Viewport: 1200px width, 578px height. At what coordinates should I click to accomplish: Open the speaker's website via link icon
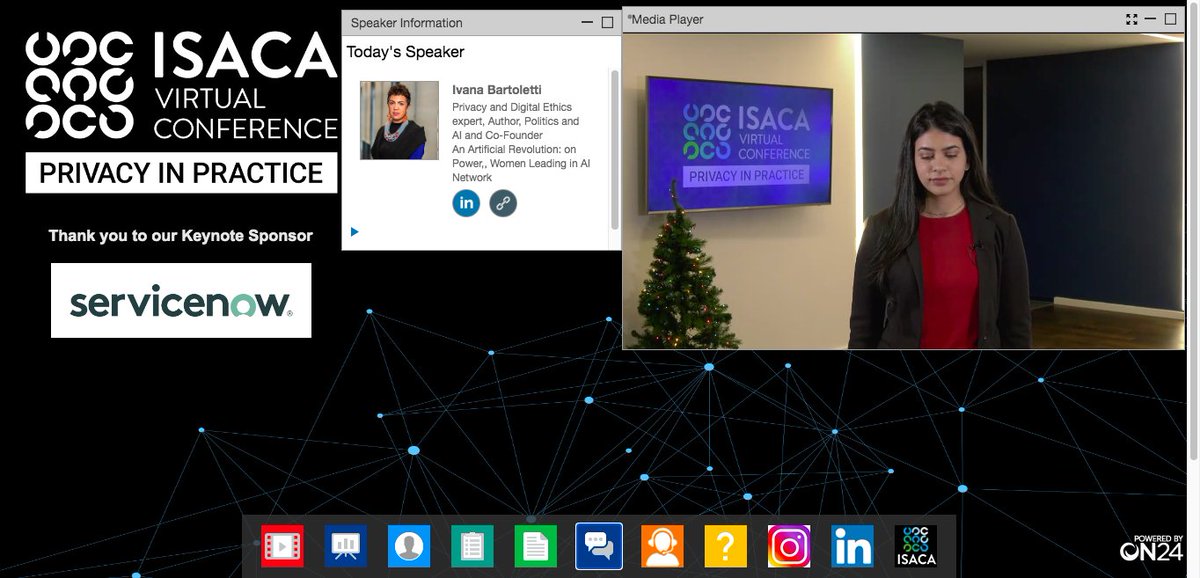pyautogui.click(x=502, y=203)
